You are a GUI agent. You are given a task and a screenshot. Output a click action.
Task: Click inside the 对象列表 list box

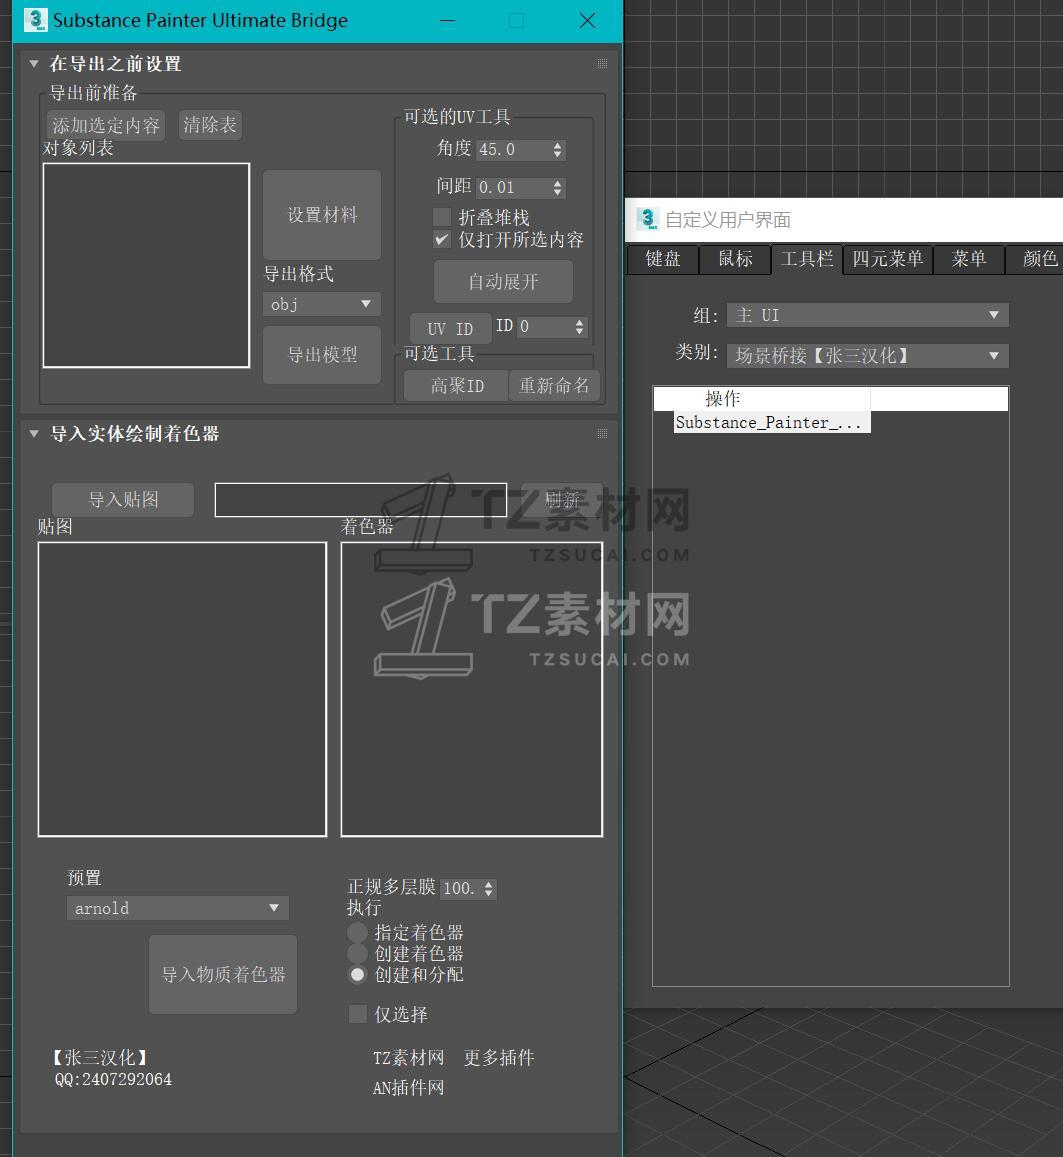pyautogui.click(x=146, y=265)
